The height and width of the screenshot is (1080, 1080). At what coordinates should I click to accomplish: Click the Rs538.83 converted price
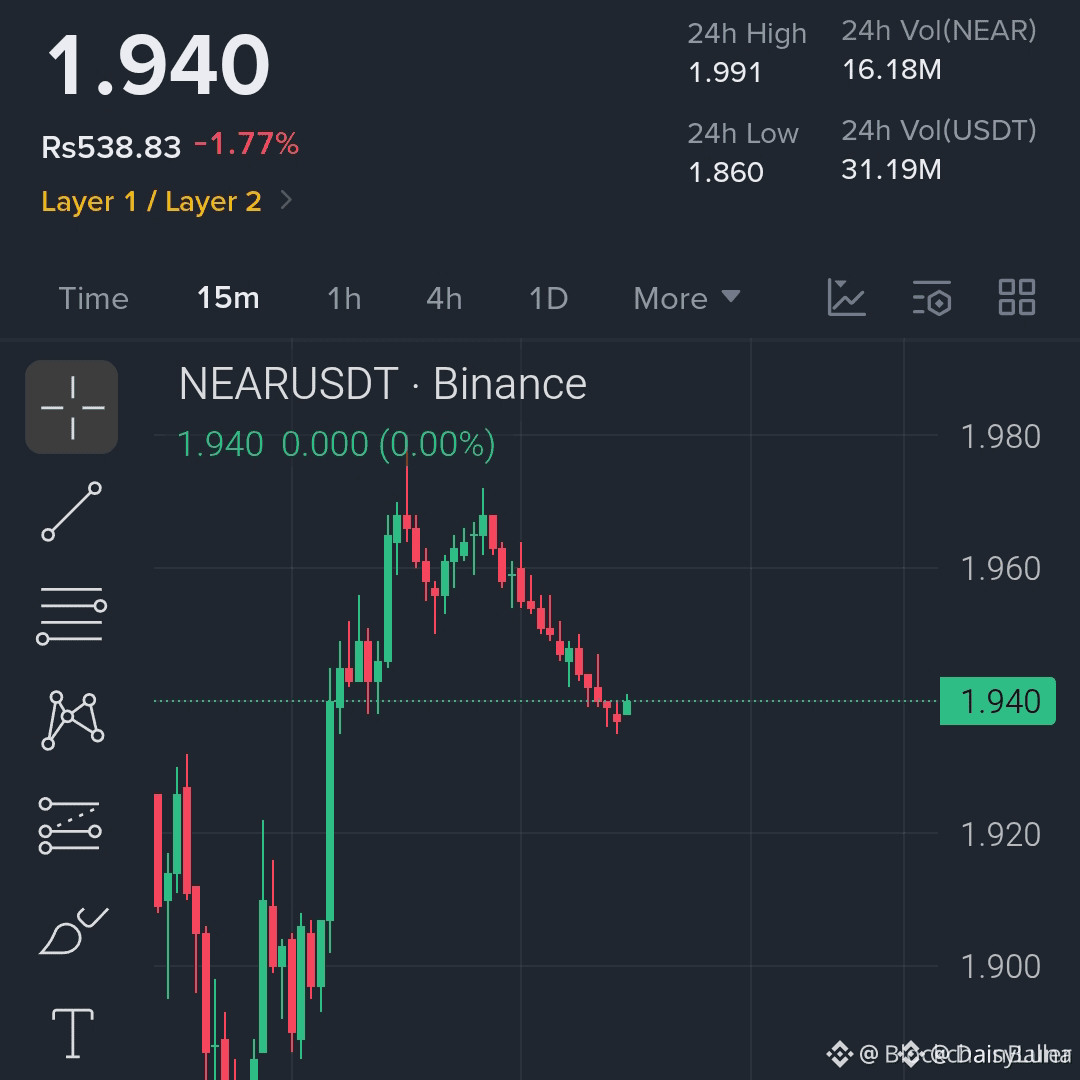tap(111, 147)
